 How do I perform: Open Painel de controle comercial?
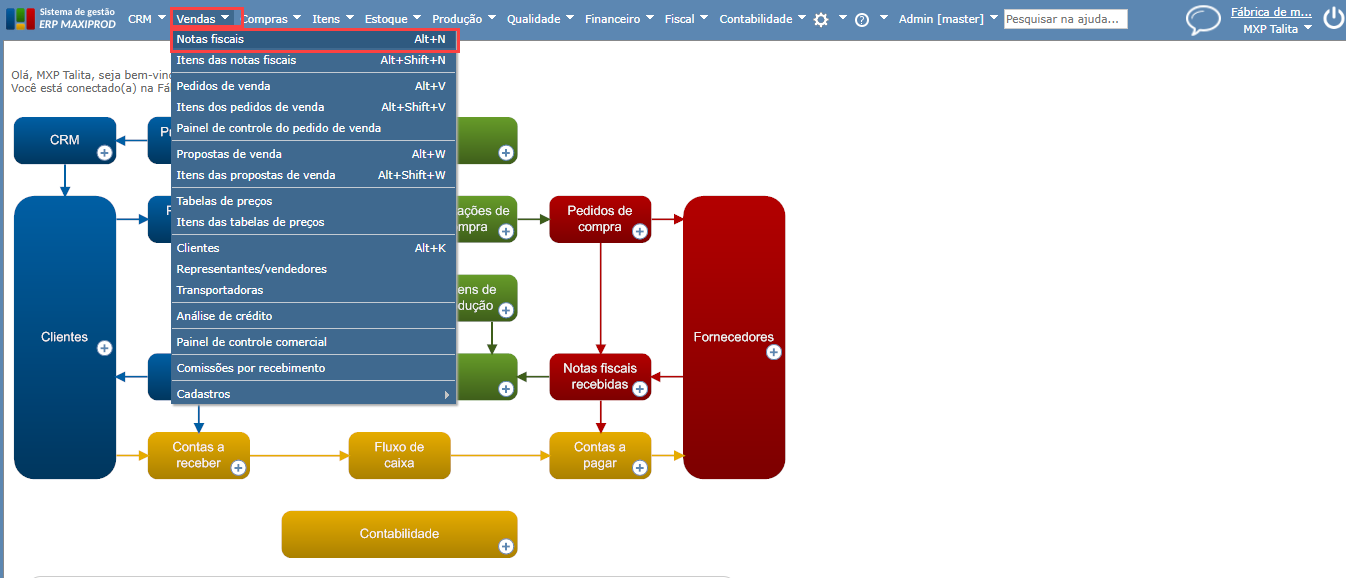tap(314, 342)
